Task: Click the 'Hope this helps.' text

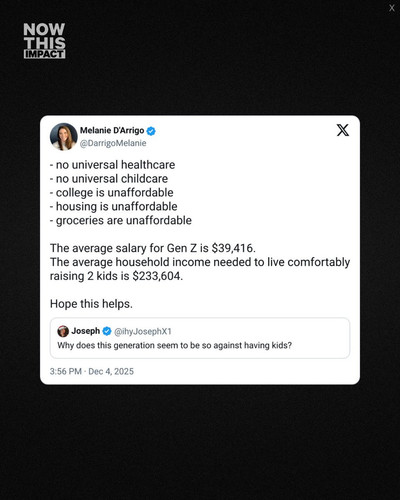Action: (x=91, y=304)
